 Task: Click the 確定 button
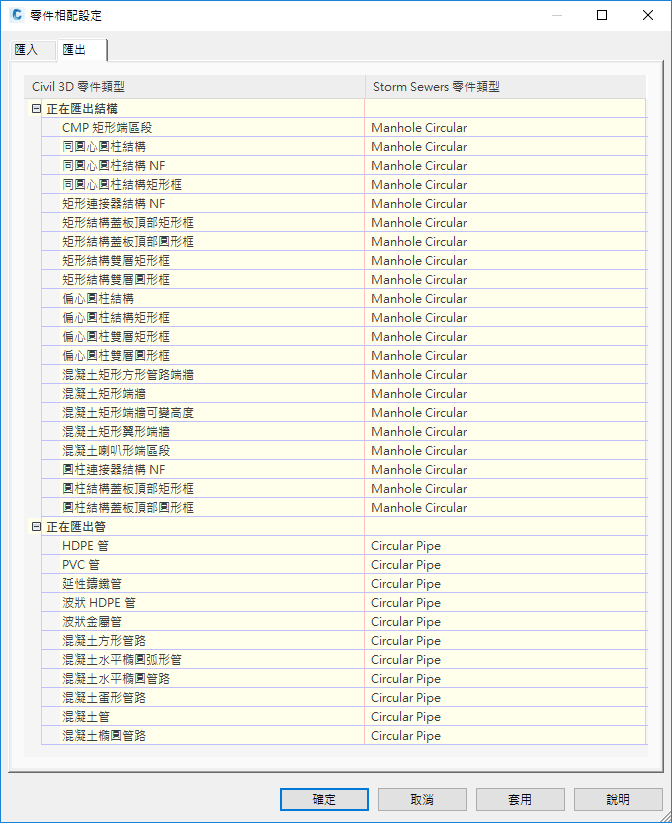click(x=324, y=799)
